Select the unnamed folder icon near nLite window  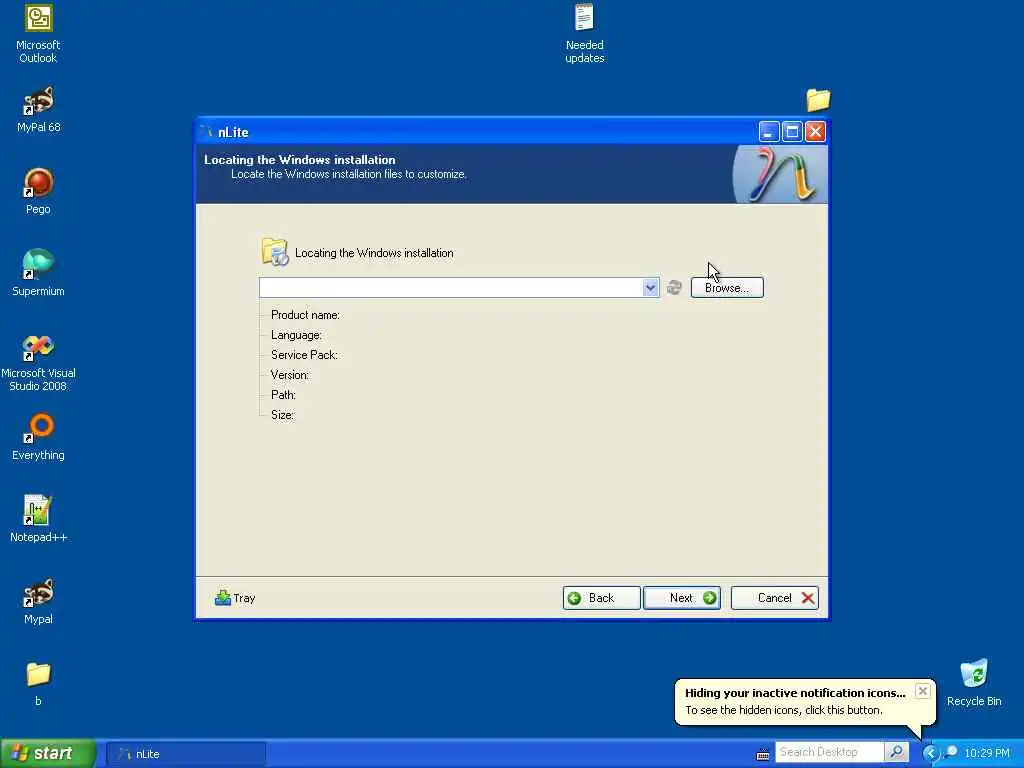[818, 100]
